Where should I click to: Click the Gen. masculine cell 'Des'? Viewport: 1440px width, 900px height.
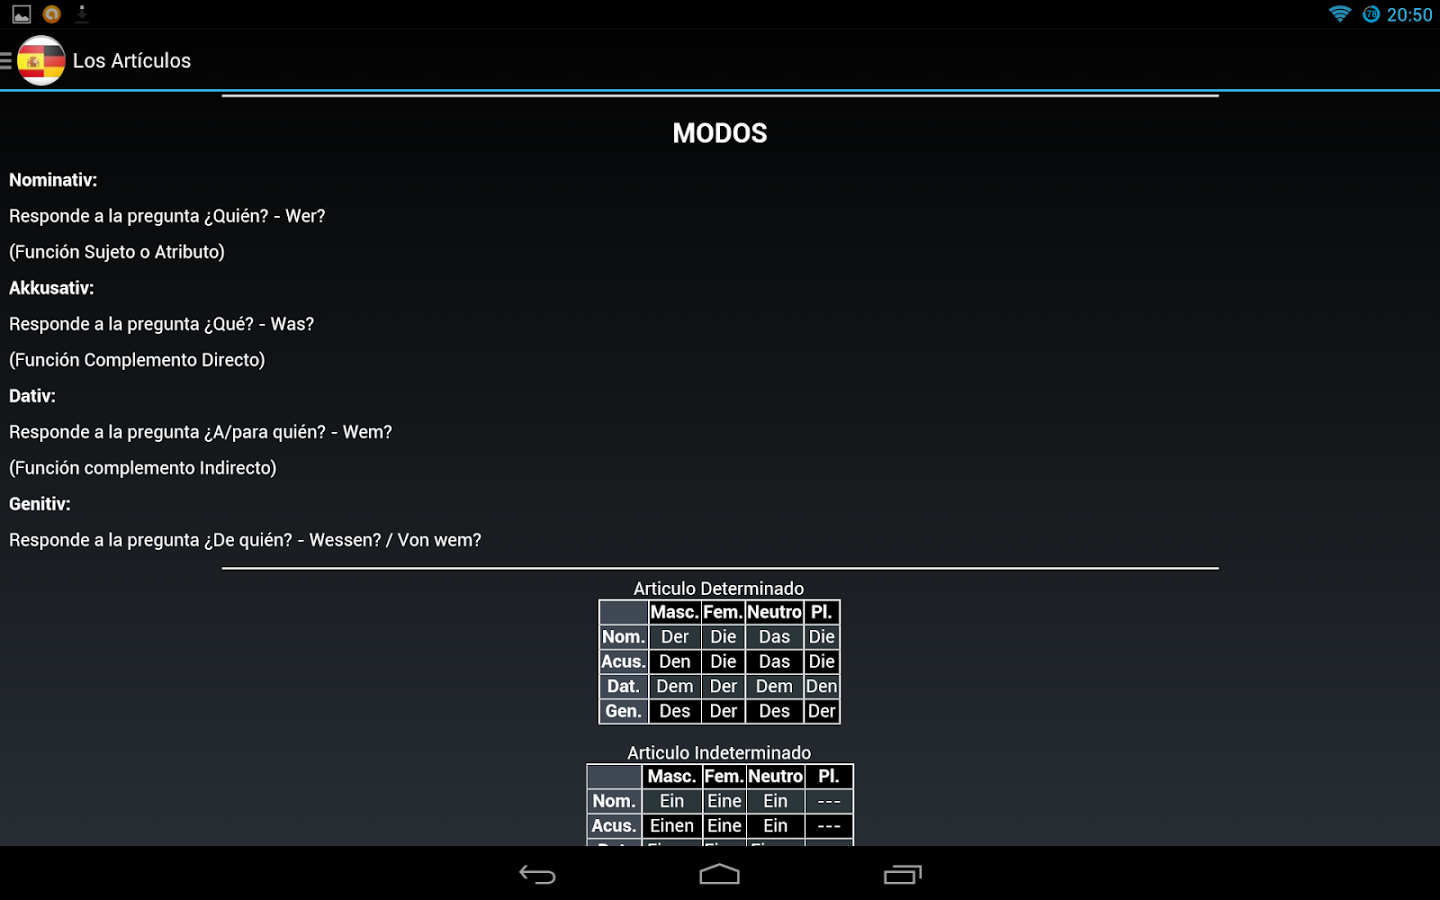(674, 712)
